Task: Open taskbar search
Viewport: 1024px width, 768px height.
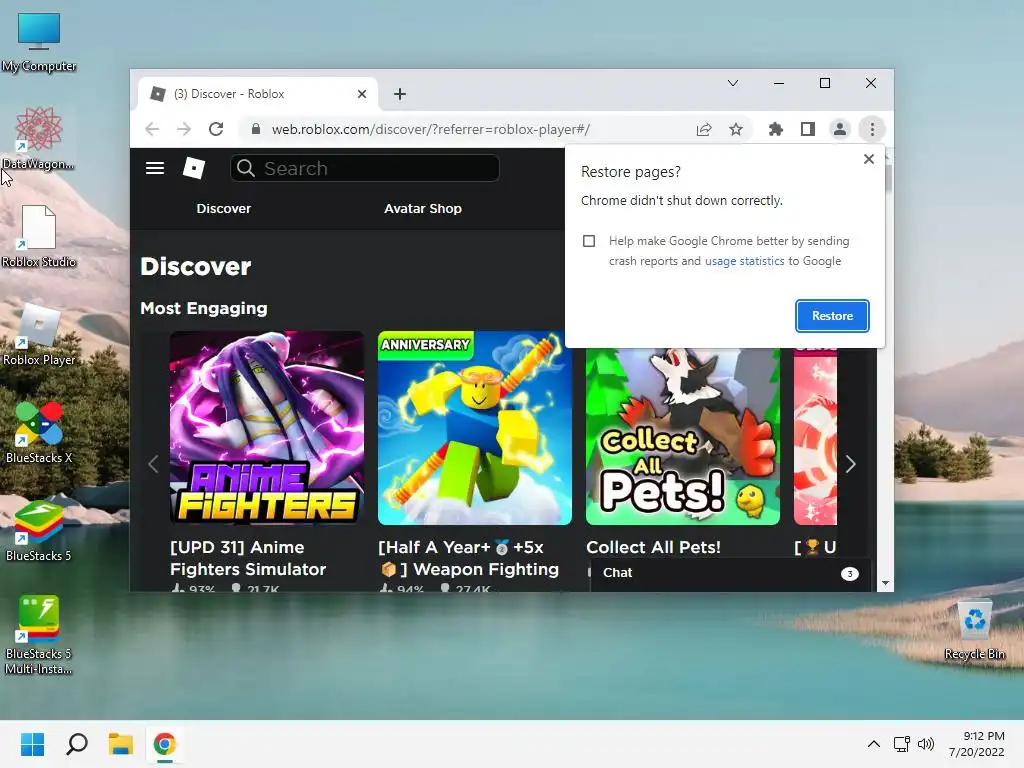Action: (77, 744)
